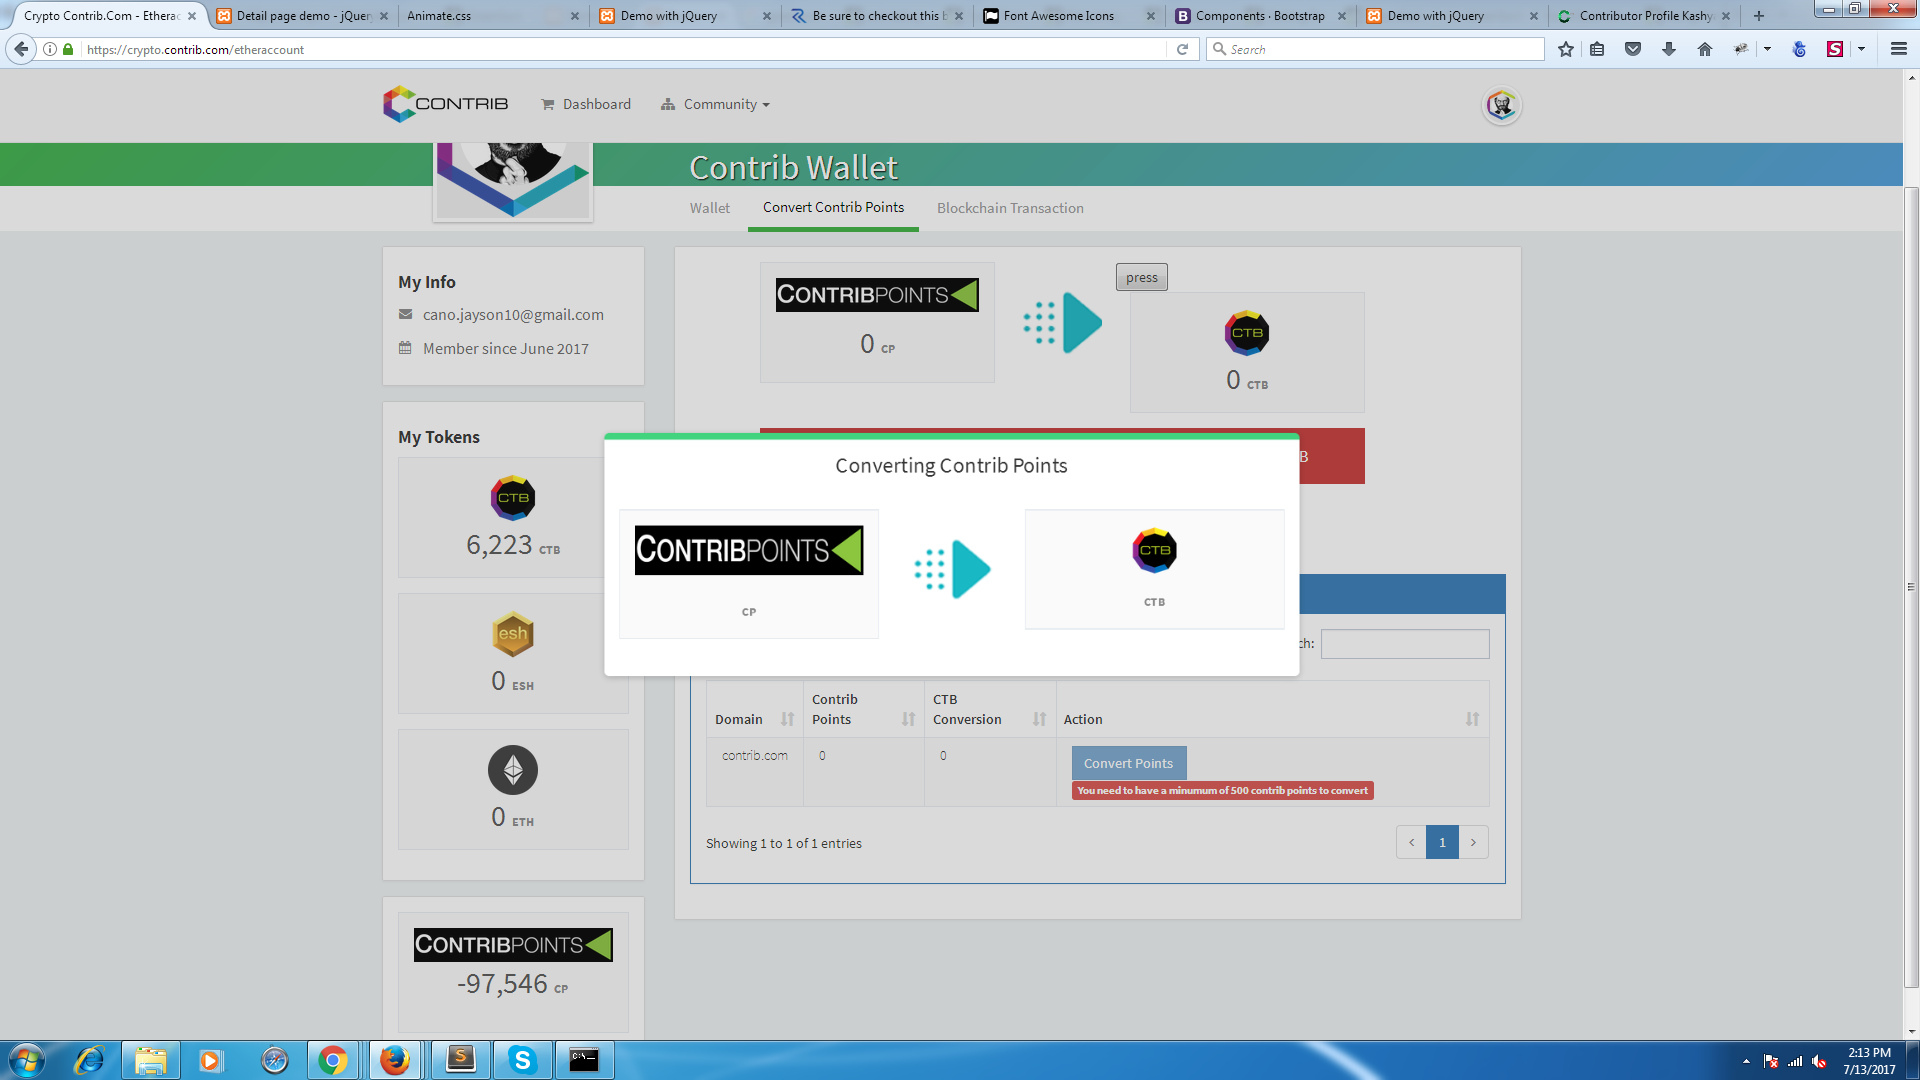This screenshot has width=1920, height=1080.
Task: Go to the next page in pagination
Action: tap(1473, 842)
